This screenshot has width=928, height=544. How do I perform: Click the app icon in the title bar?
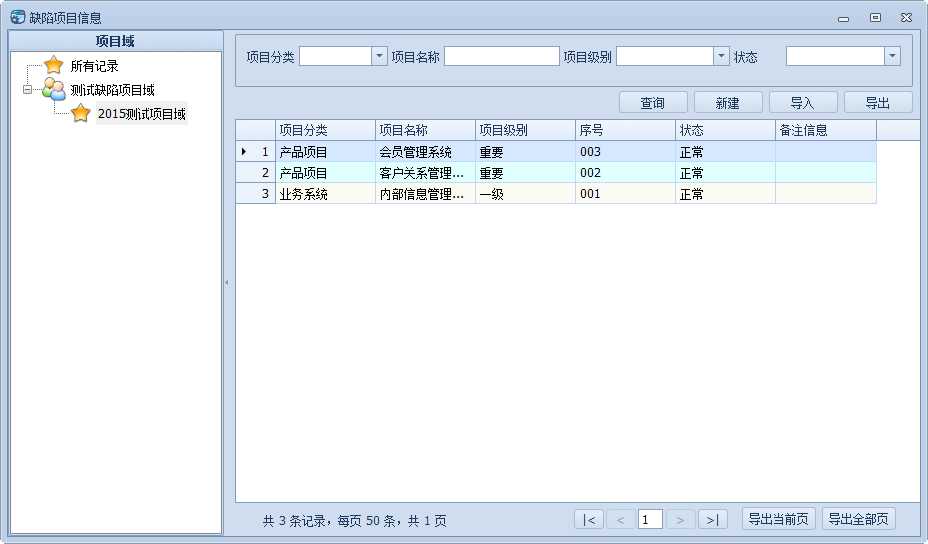18,17
